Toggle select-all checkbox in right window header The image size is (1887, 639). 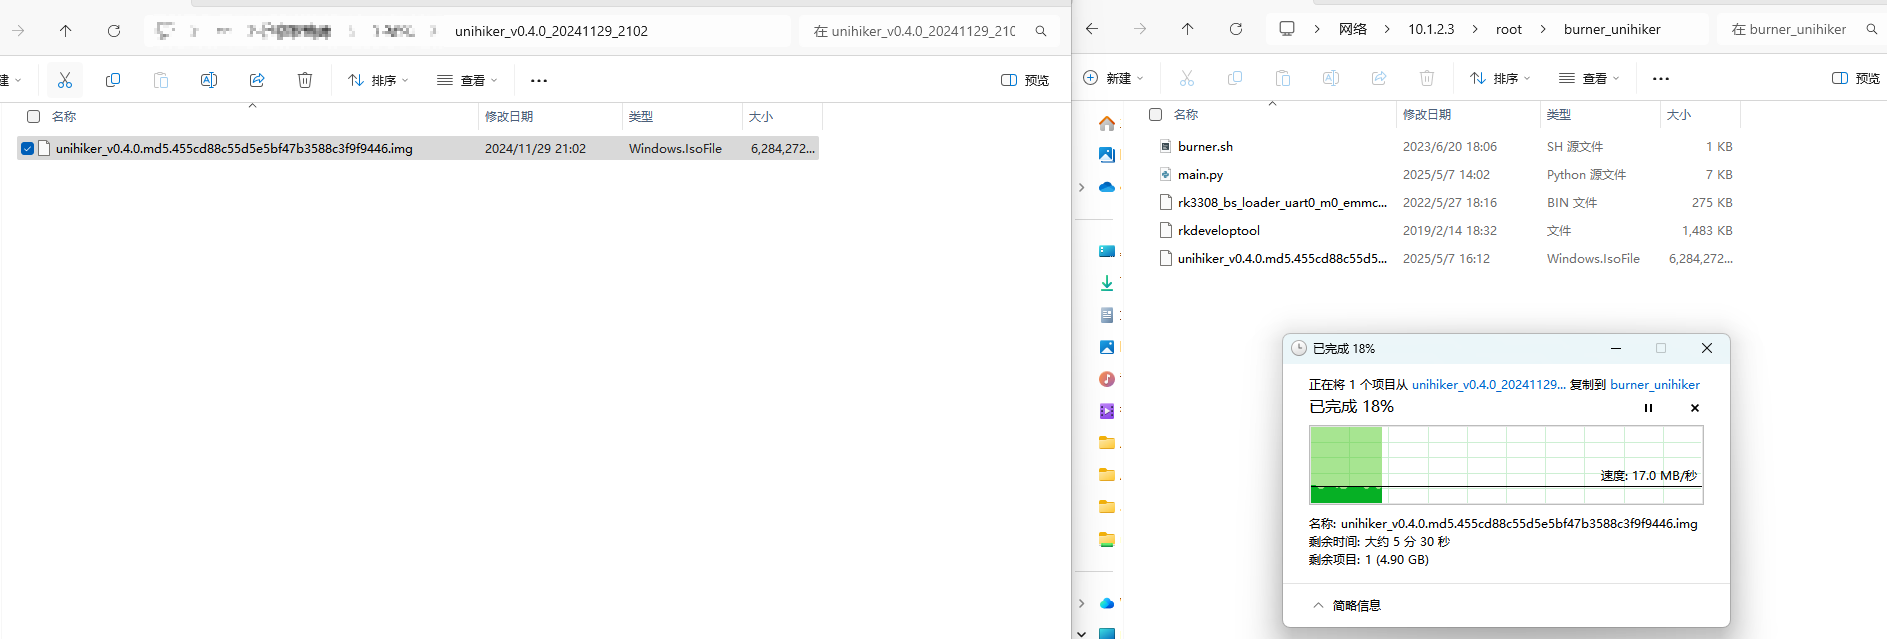point(1155,115)
